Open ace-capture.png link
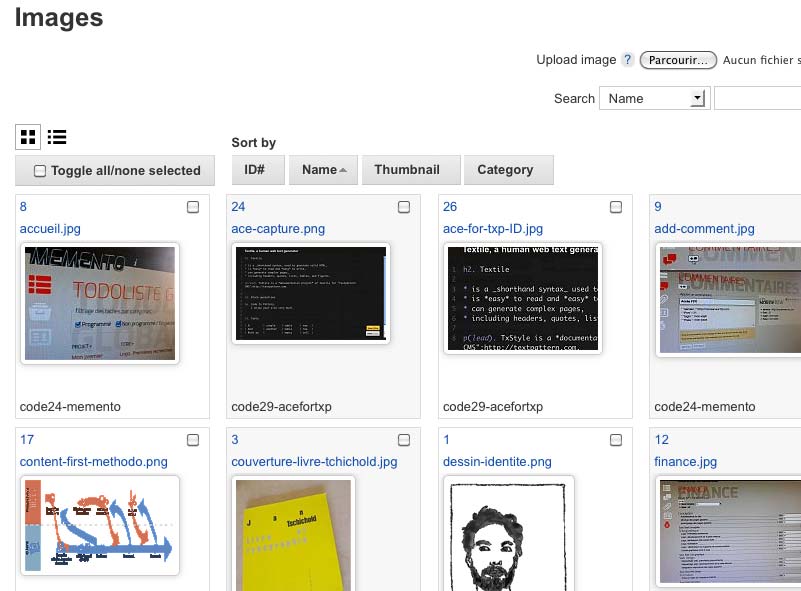 point(278,229)
